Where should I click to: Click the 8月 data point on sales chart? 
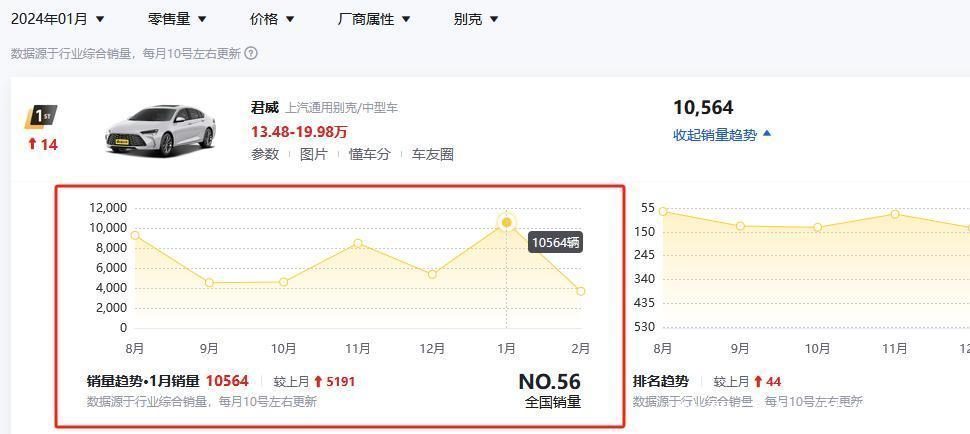[x=135, y=235]
